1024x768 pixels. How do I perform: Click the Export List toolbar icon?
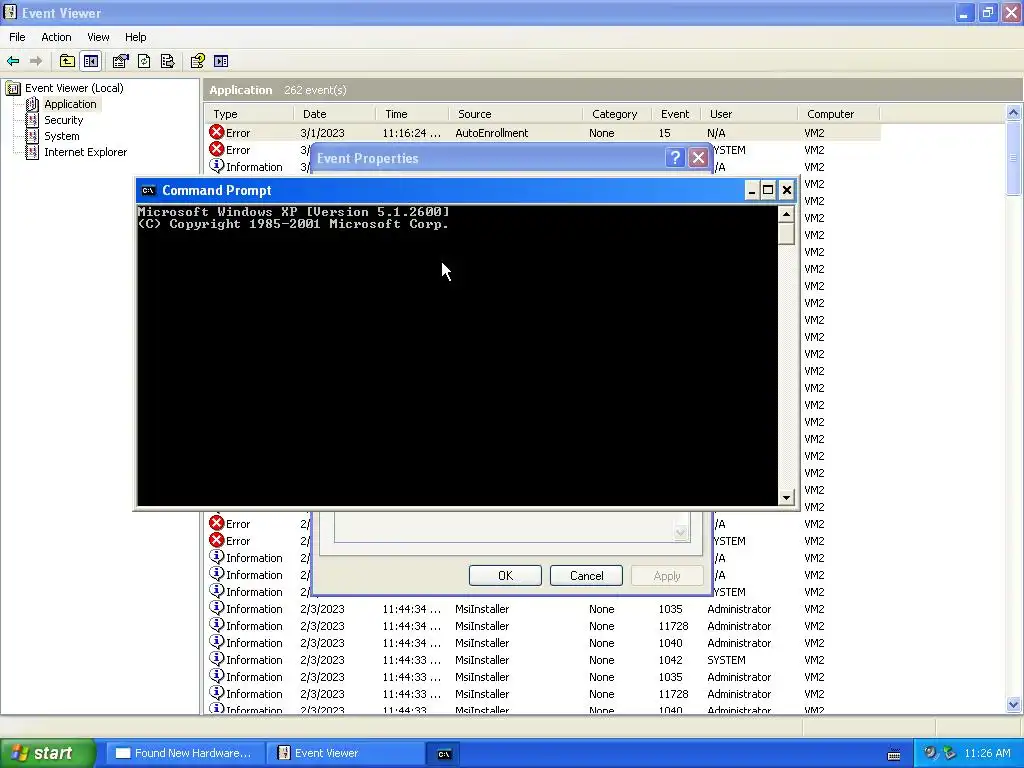coord(168,61)
